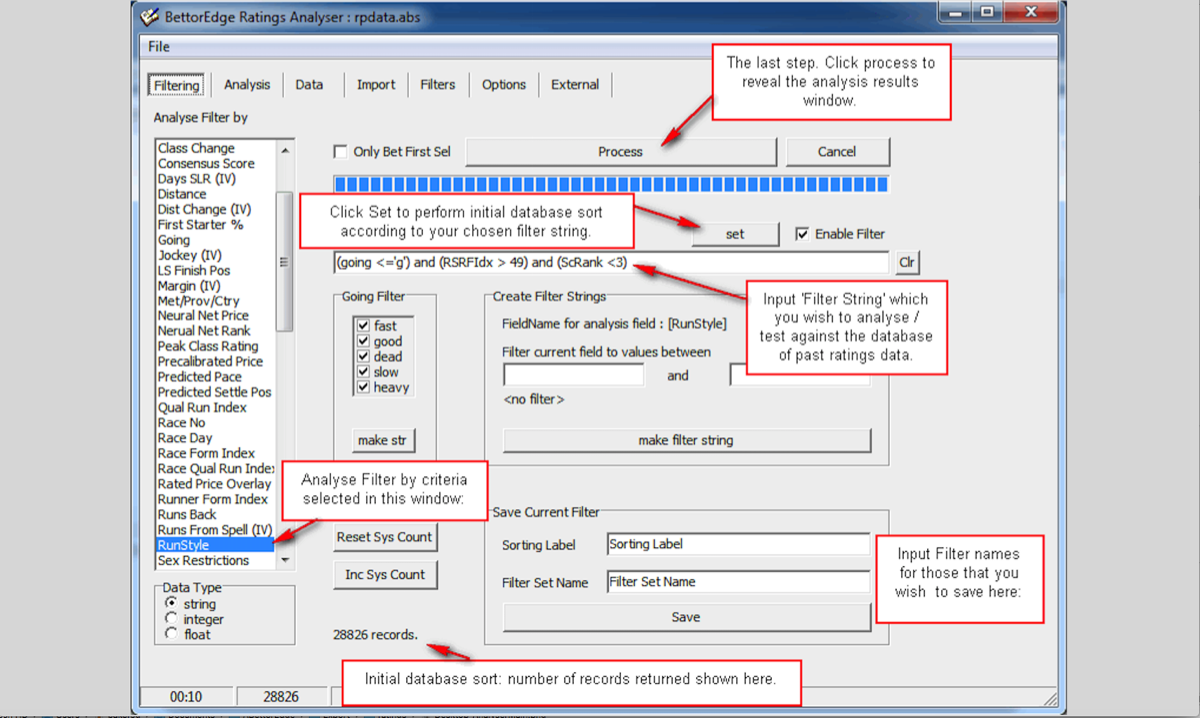Click the Clr button beside filter string
The height and width of the screenshot is (718, 1200).
pyautogui.click(x=906, y=263)
